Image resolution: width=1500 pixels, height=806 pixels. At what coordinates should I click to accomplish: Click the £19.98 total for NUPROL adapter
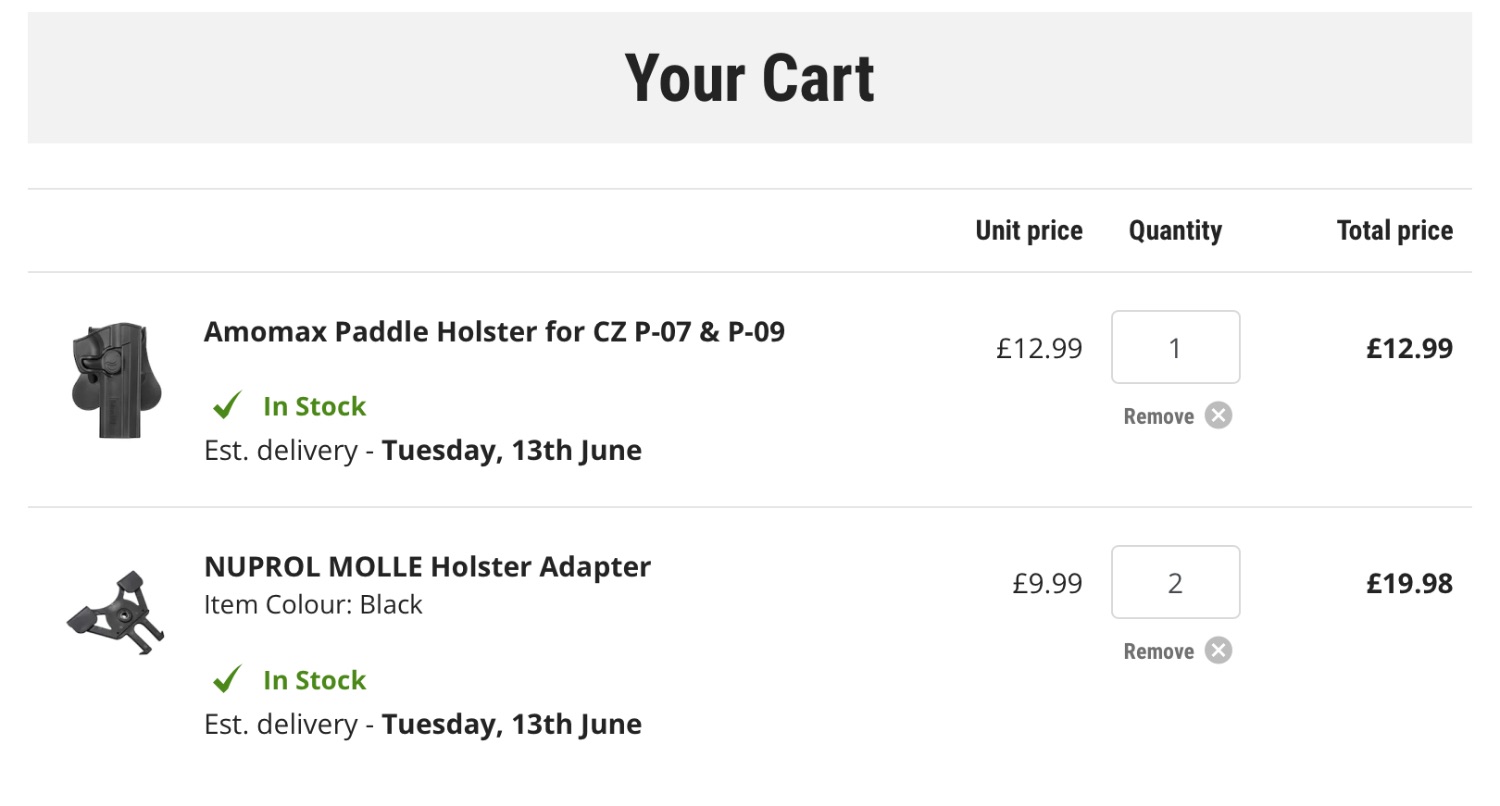tap(1409, 583)
